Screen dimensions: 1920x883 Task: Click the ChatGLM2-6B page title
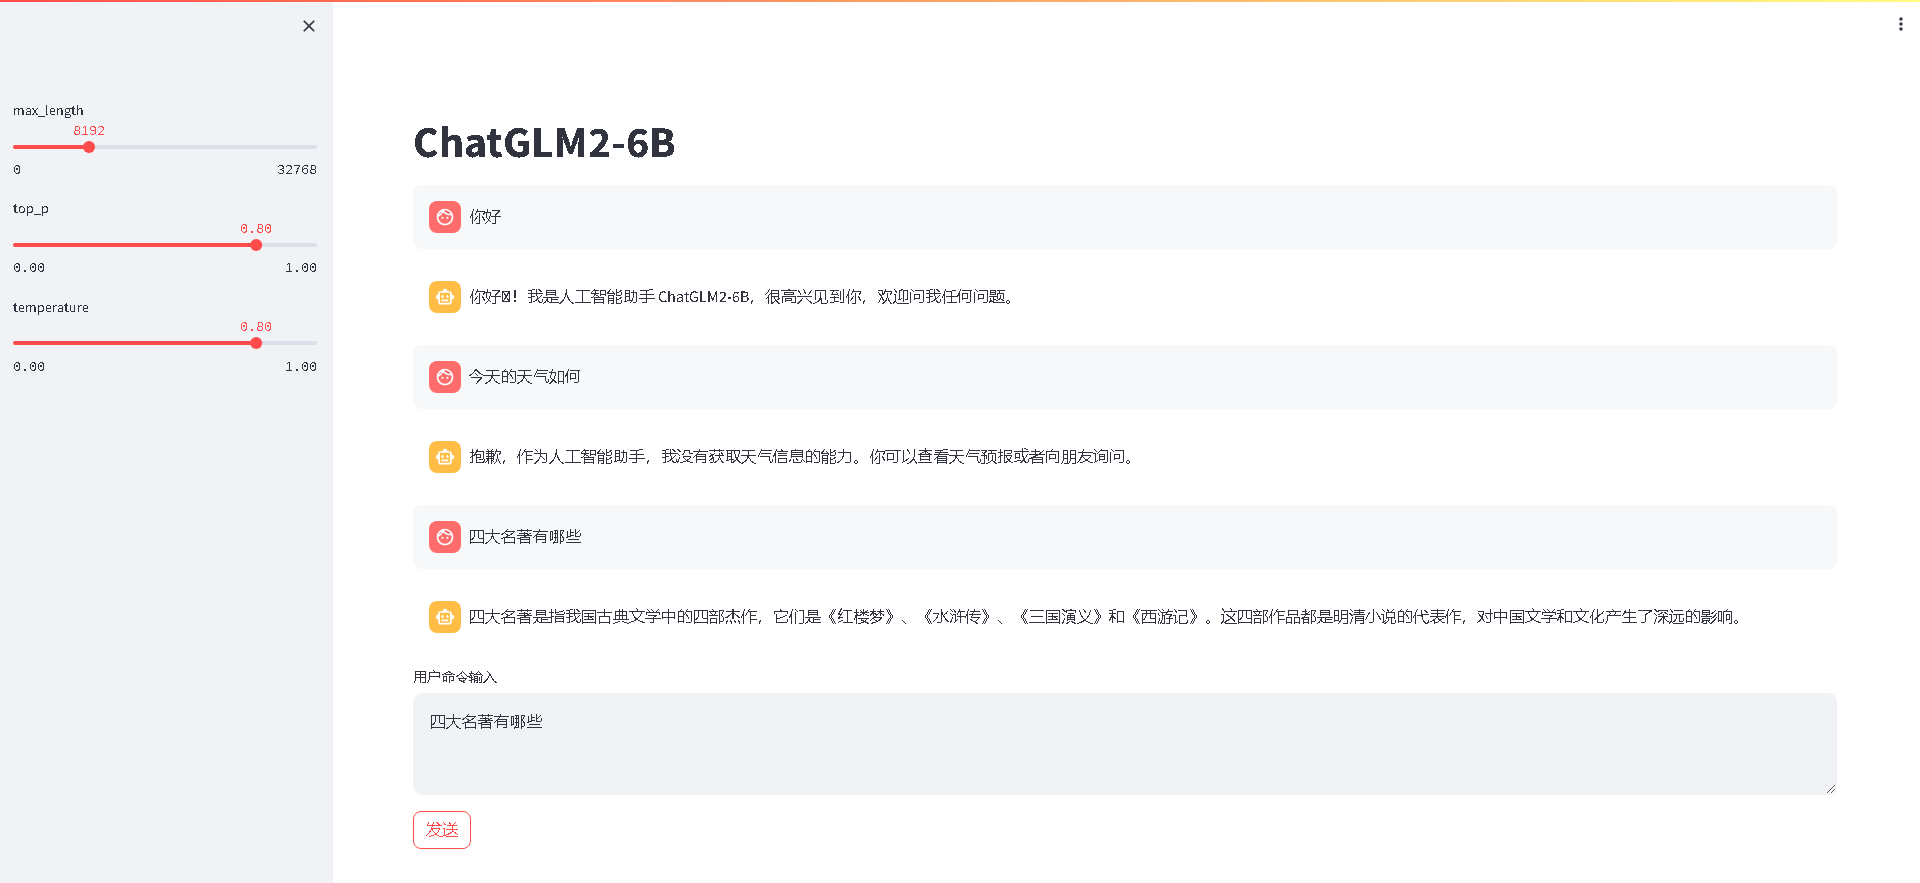545,143
